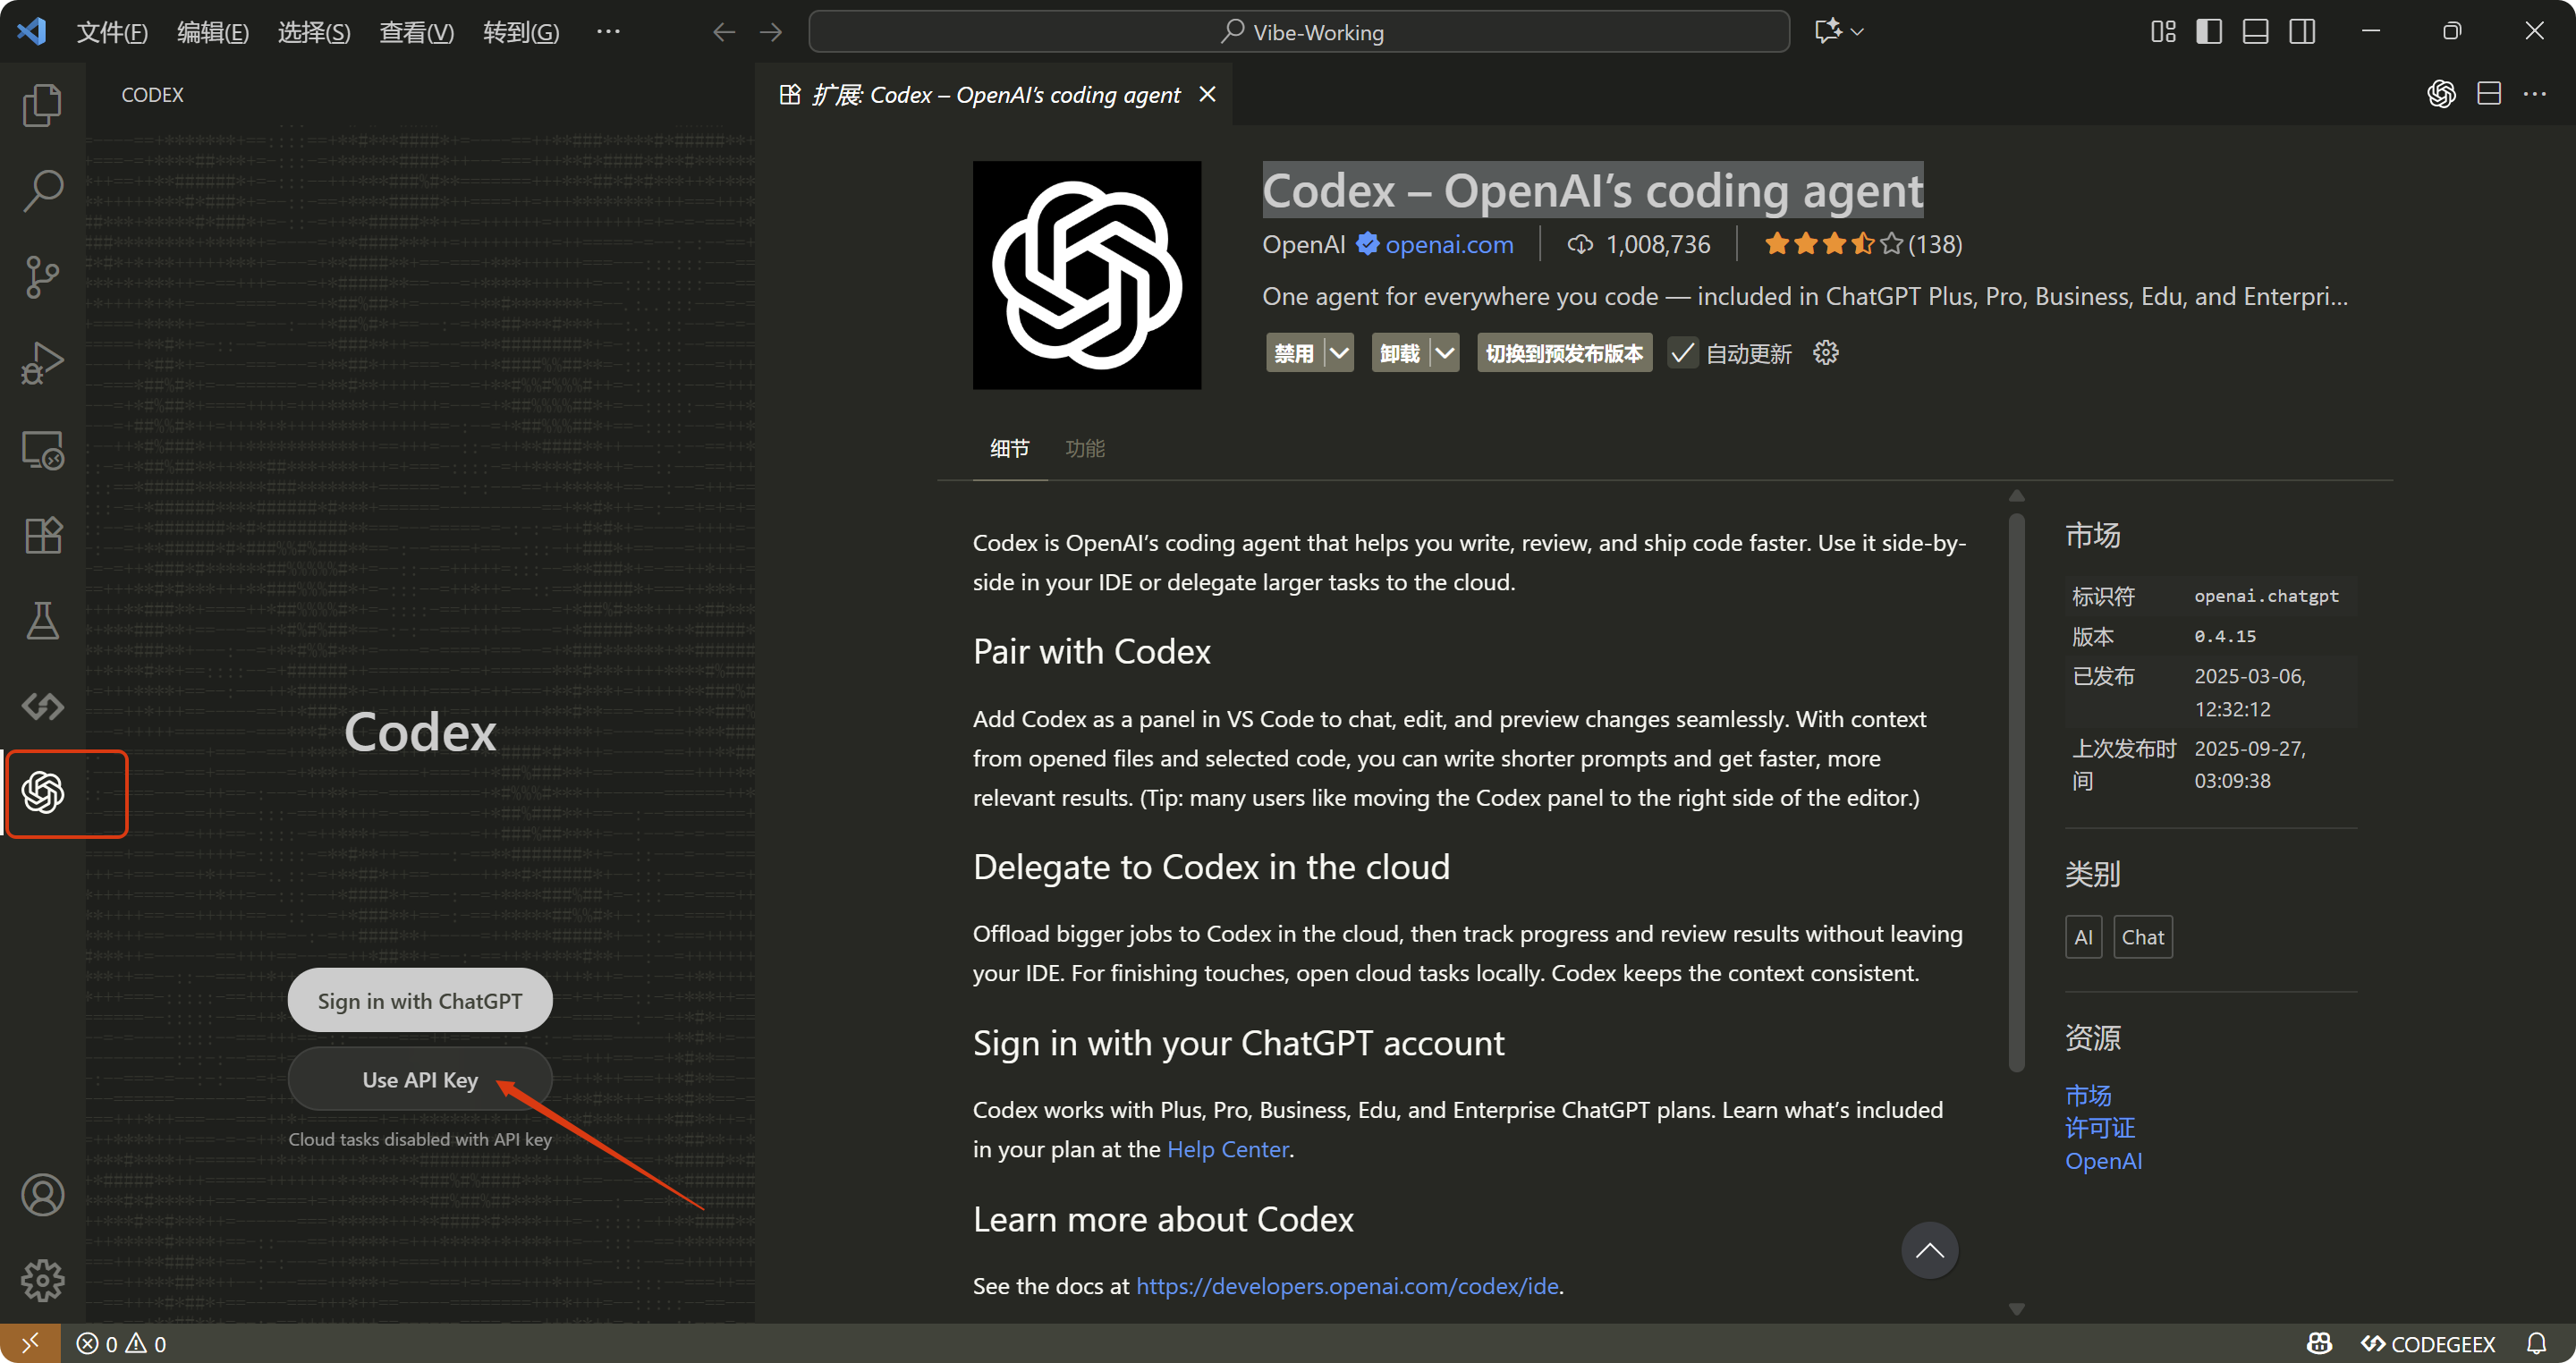Open the Extensions view icon
2576x1363 pixels.
(x=42, y=536)
